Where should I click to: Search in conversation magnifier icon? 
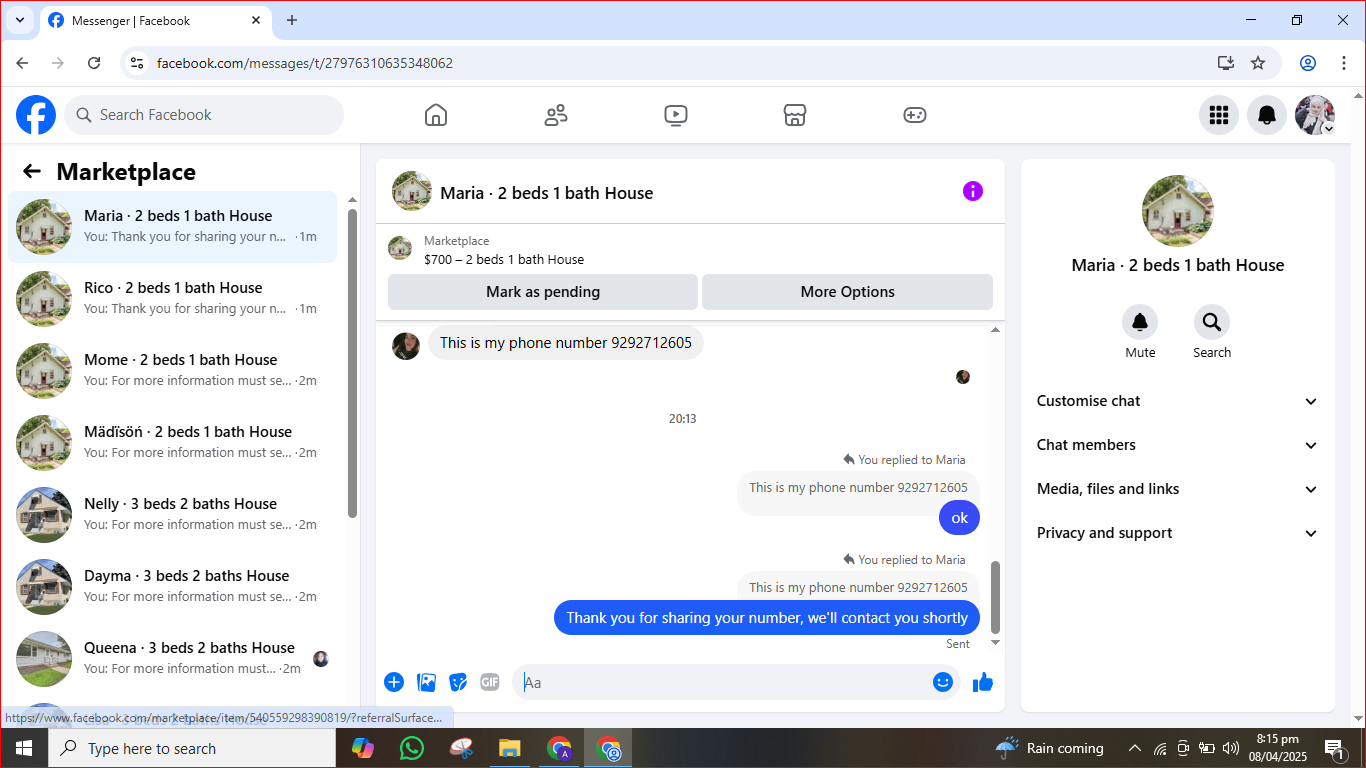coord(1212,322)
